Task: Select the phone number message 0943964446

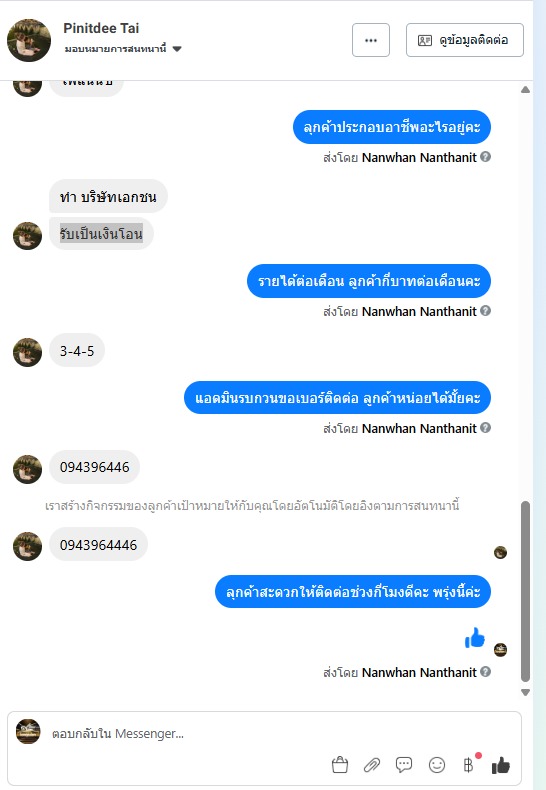Action: pyautogui.click(x=98, y=545)
